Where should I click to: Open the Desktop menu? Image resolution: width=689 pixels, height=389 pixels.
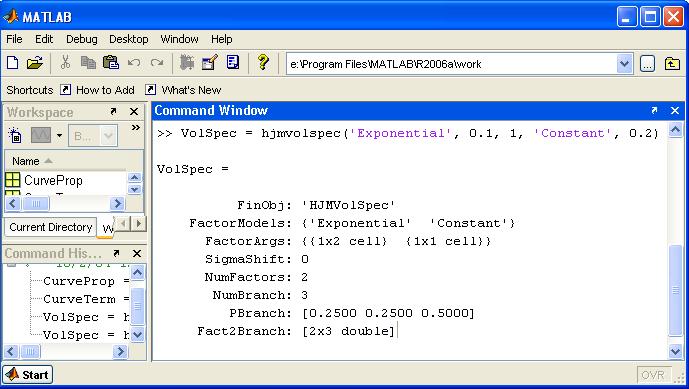pos(129,39)
